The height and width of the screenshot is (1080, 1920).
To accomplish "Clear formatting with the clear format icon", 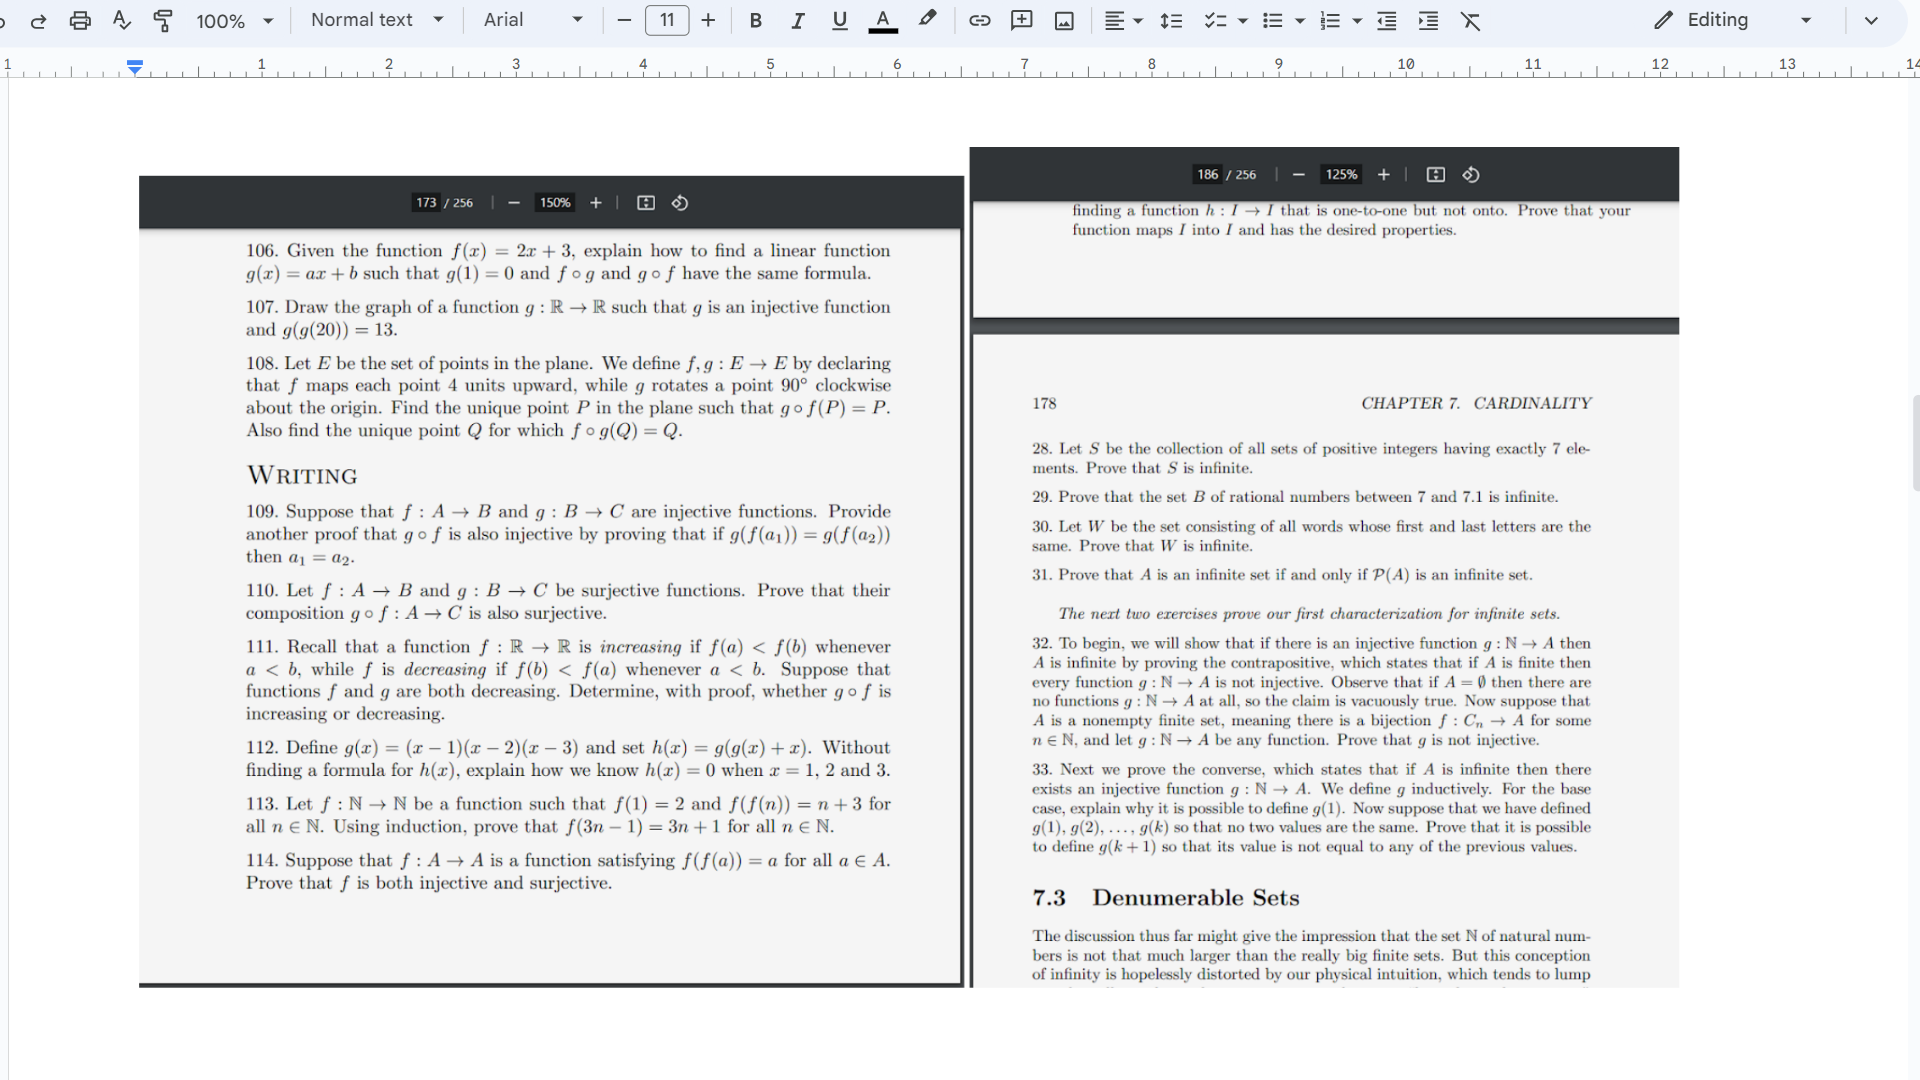I will [x=1470, y=20].
